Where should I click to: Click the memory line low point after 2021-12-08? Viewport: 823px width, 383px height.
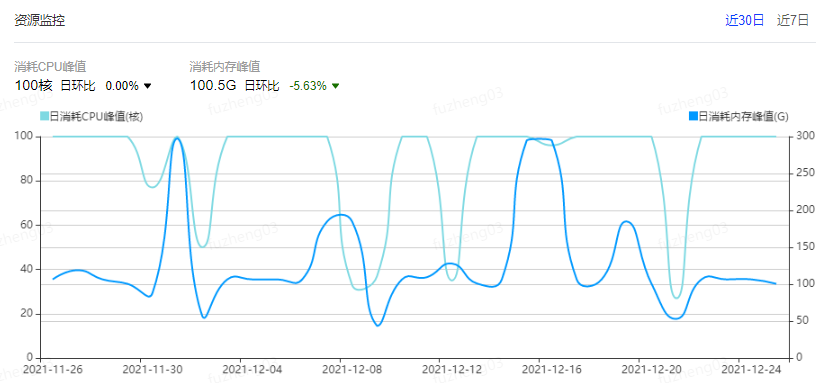[x=378, y=325]
